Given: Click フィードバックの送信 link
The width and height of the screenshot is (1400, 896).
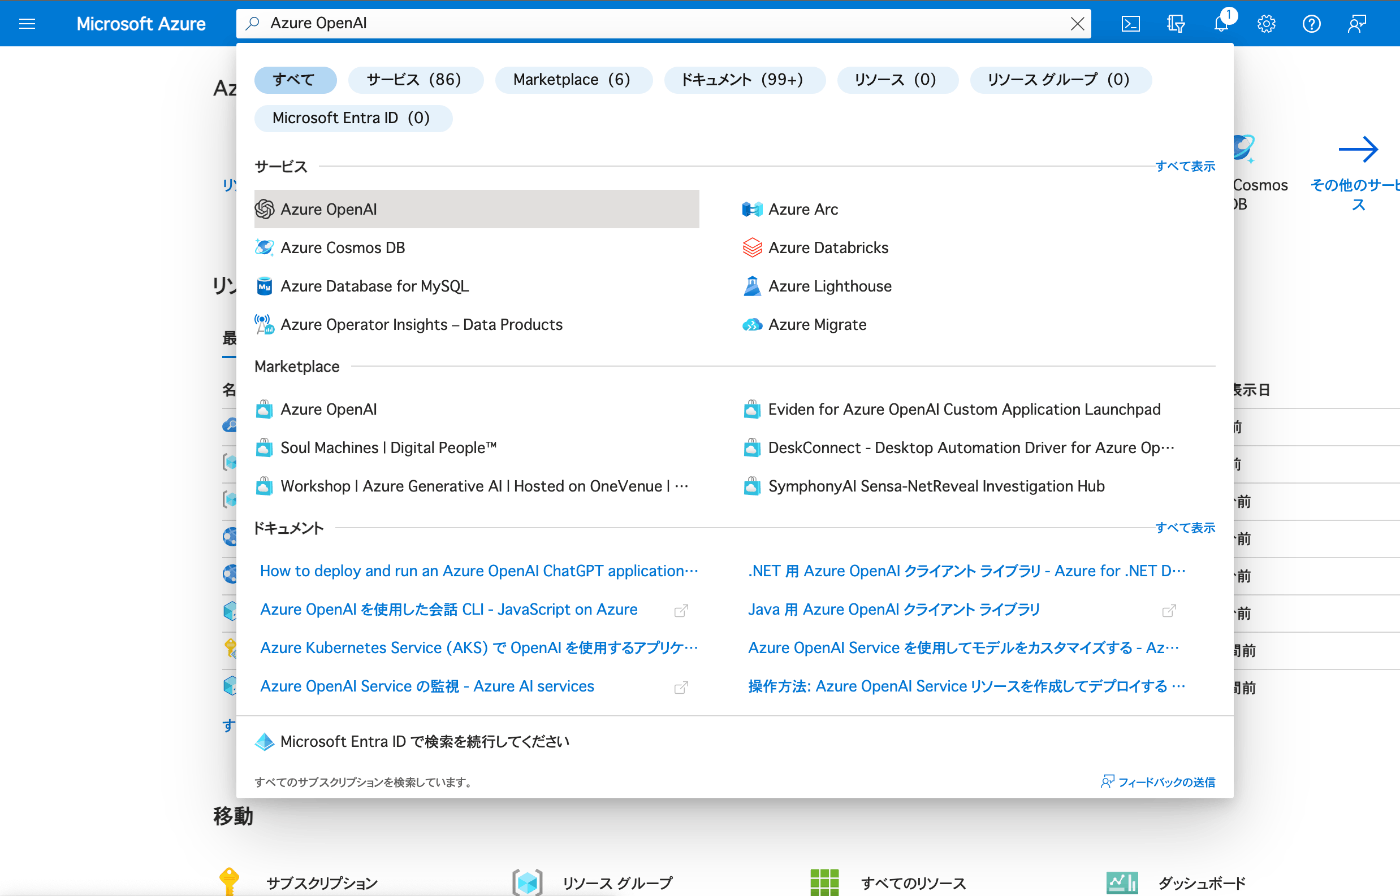Looking at the screenshot, I should point(1158,782).
